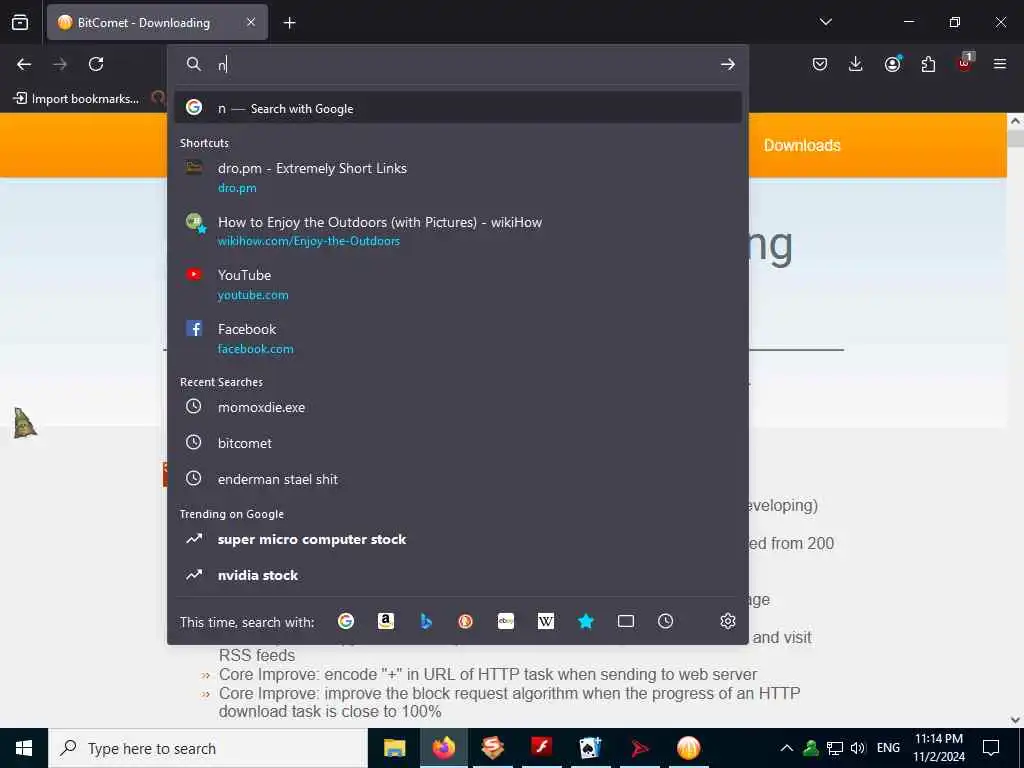Click Import bookmarks in bookmarks toolbar
The height and width of the screenshot is (768, 1024).
(76, 99)
